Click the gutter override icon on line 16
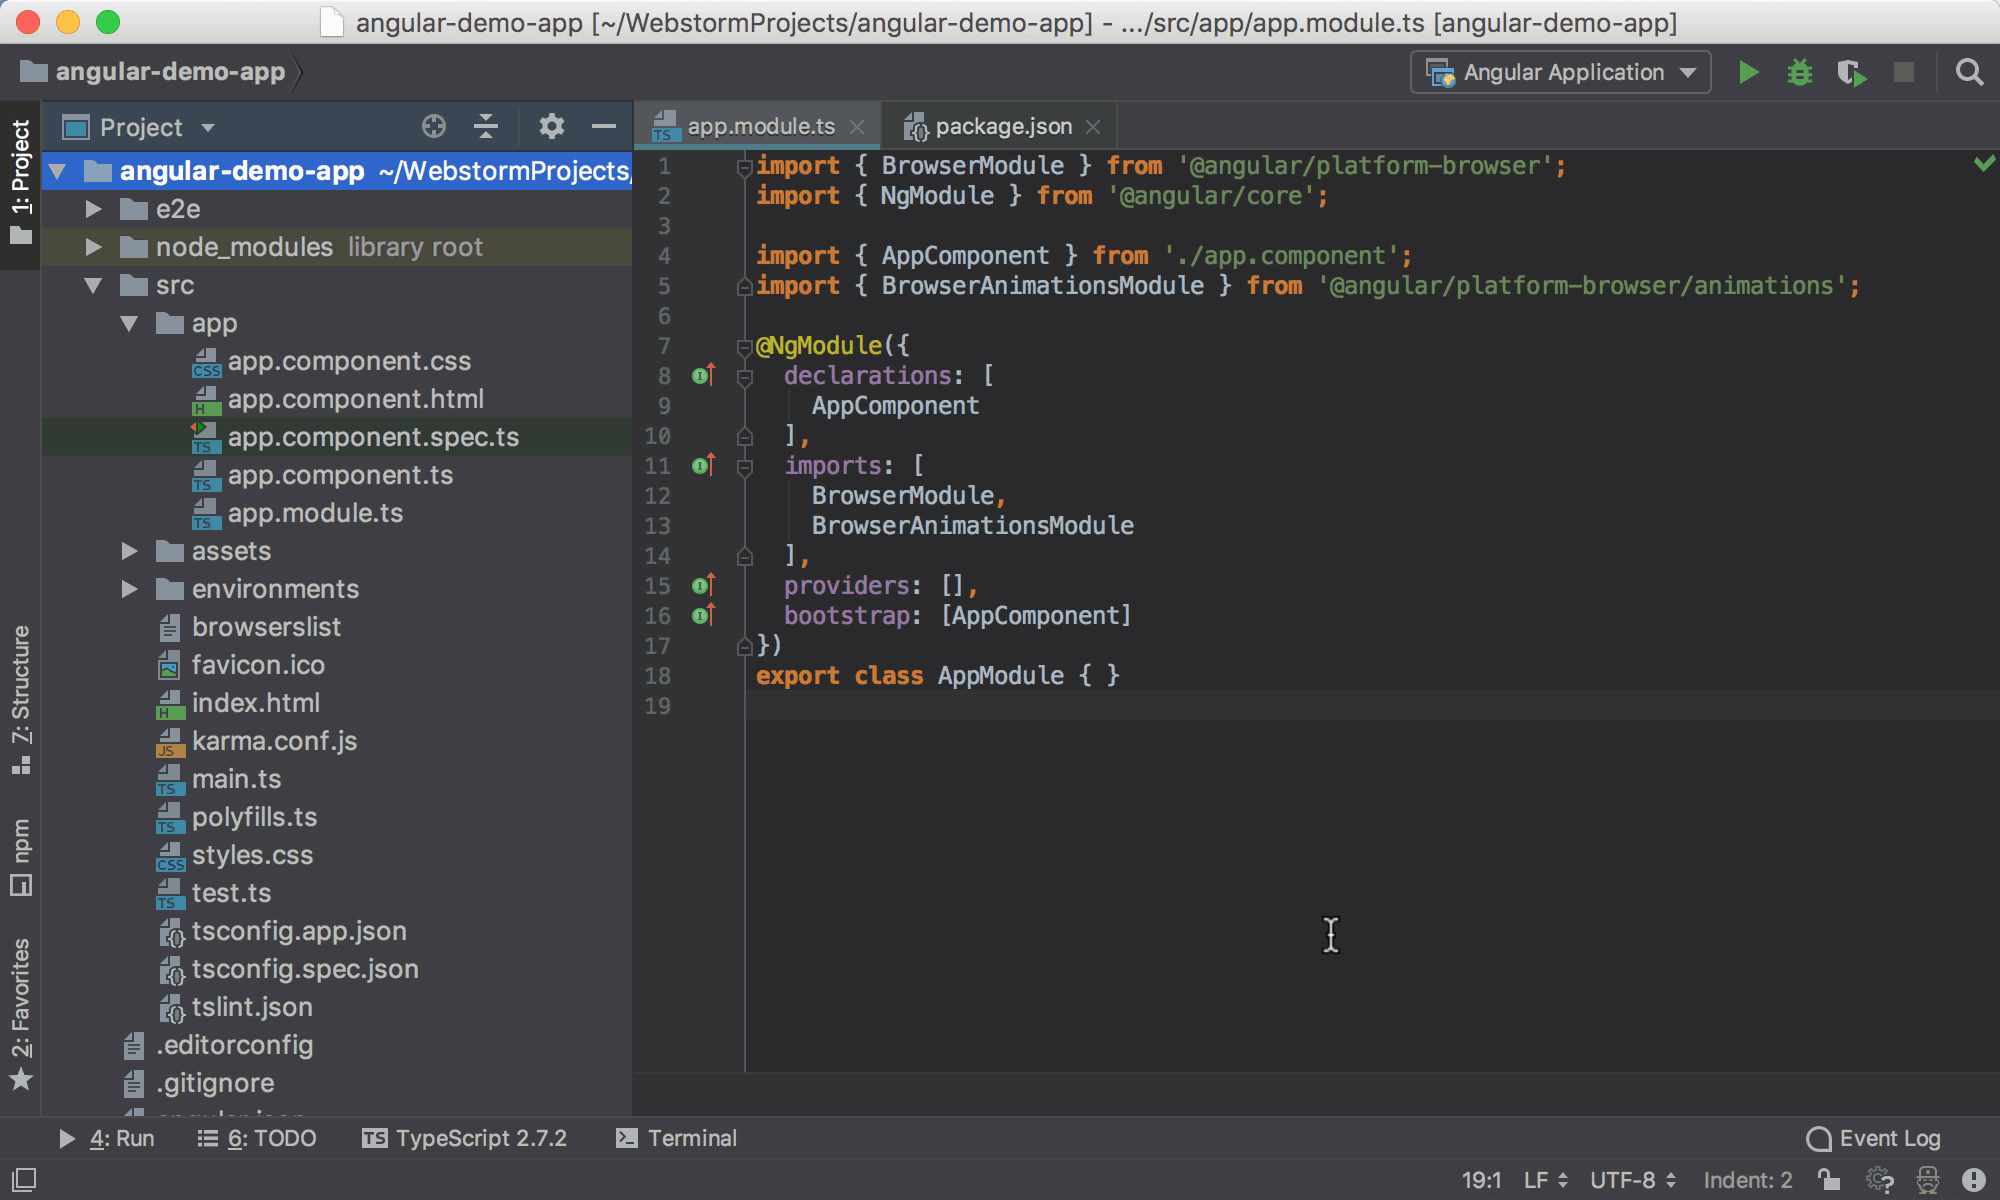Viewport: 2000px width, 1200px height. pyautogui.click(x=703, y=615)
